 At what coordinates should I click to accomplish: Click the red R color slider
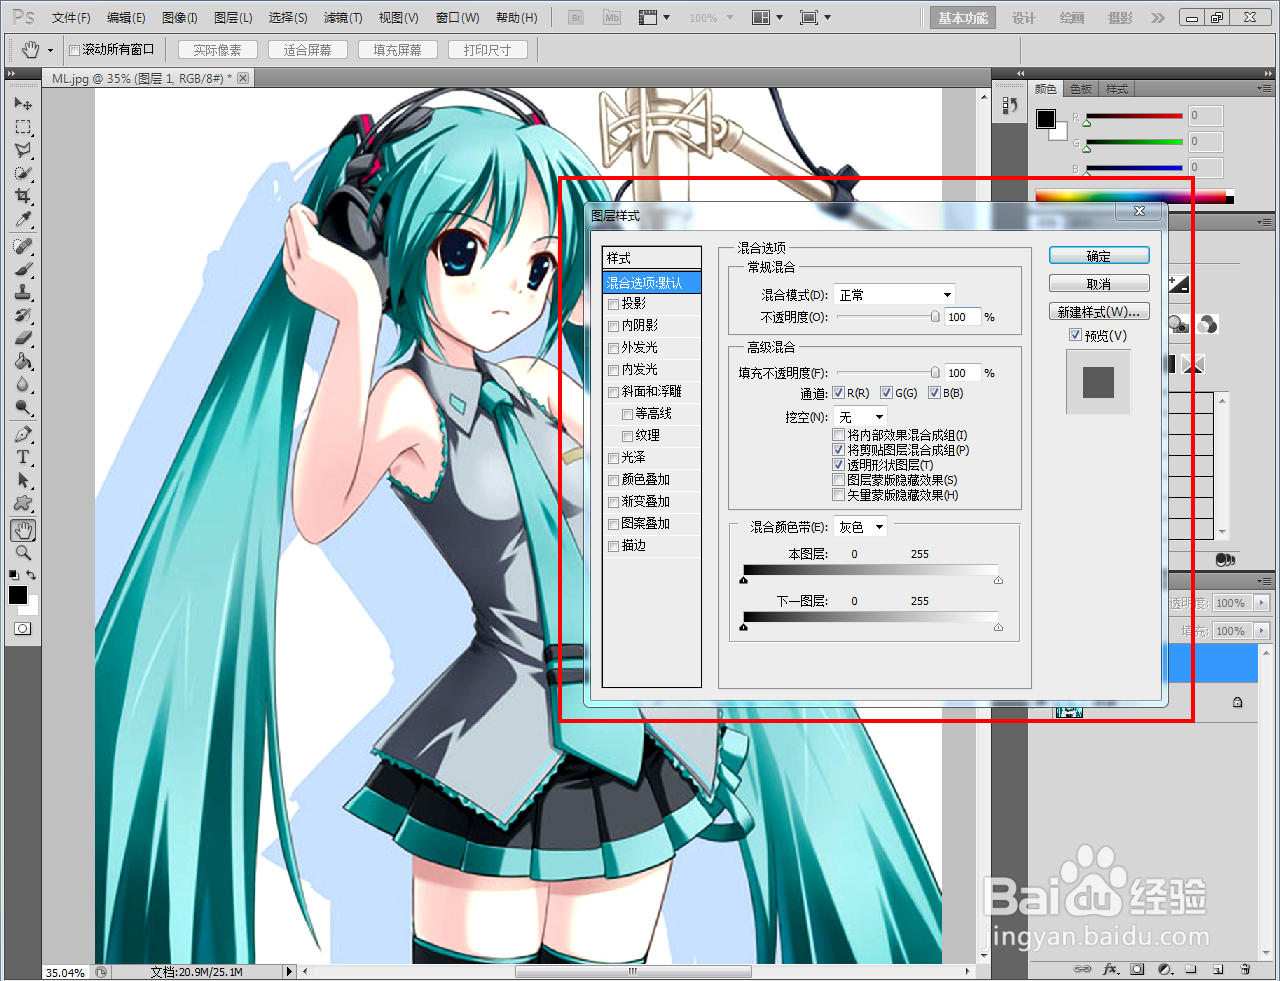pyautogui.click(x=1134, y=116)
